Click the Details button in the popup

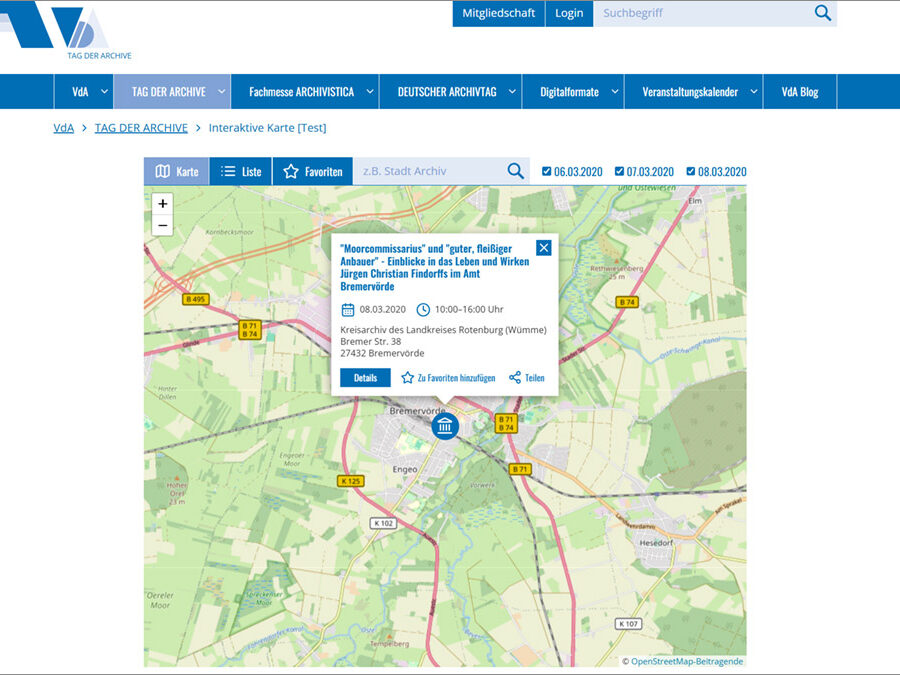coord(365,378)
